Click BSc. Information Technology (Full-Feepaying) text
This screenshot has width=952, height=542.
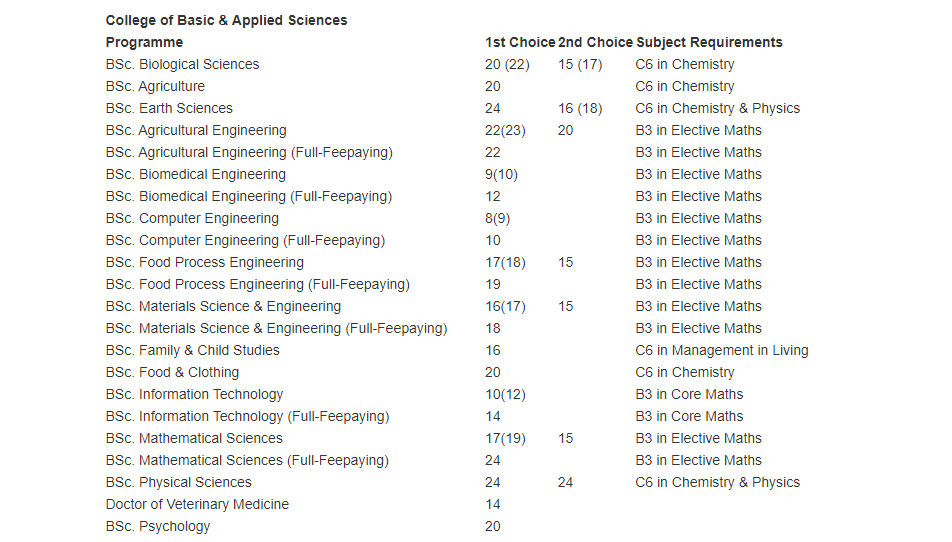point(247,416)
